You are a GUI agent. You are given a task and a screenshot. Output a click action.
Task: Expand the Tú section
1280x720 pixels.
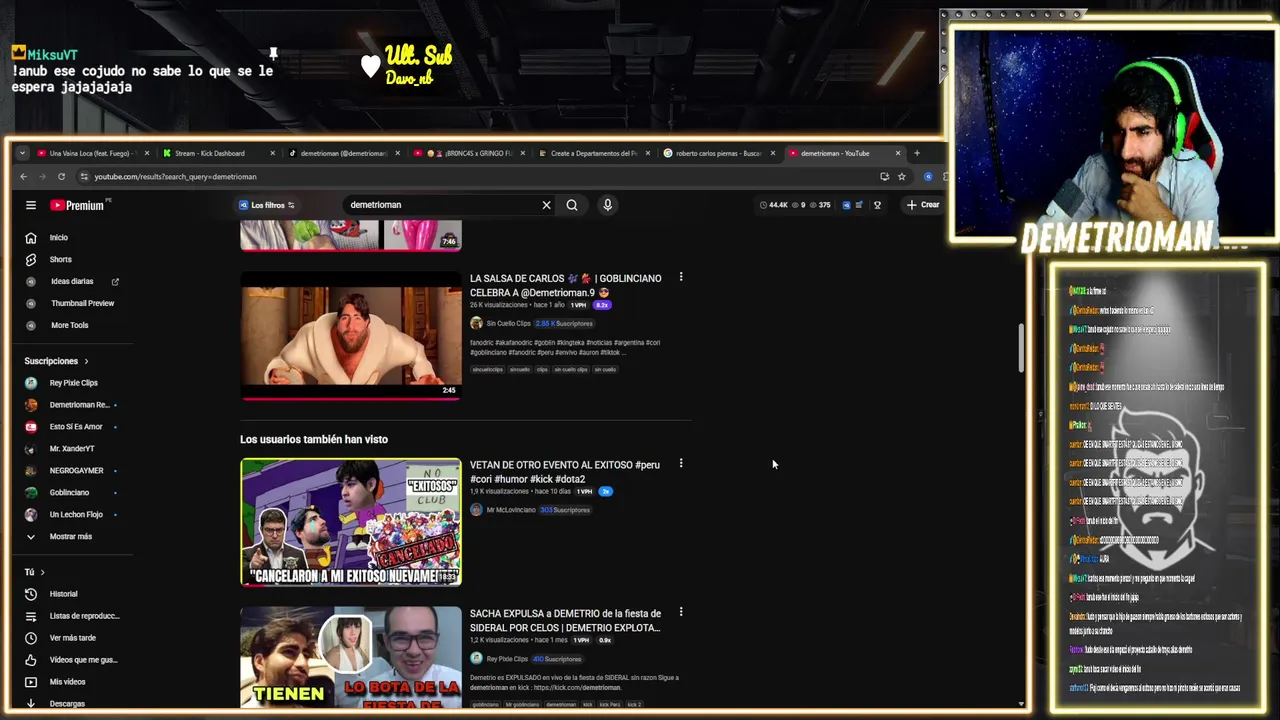pyautogui.click(x=34, y=572)
